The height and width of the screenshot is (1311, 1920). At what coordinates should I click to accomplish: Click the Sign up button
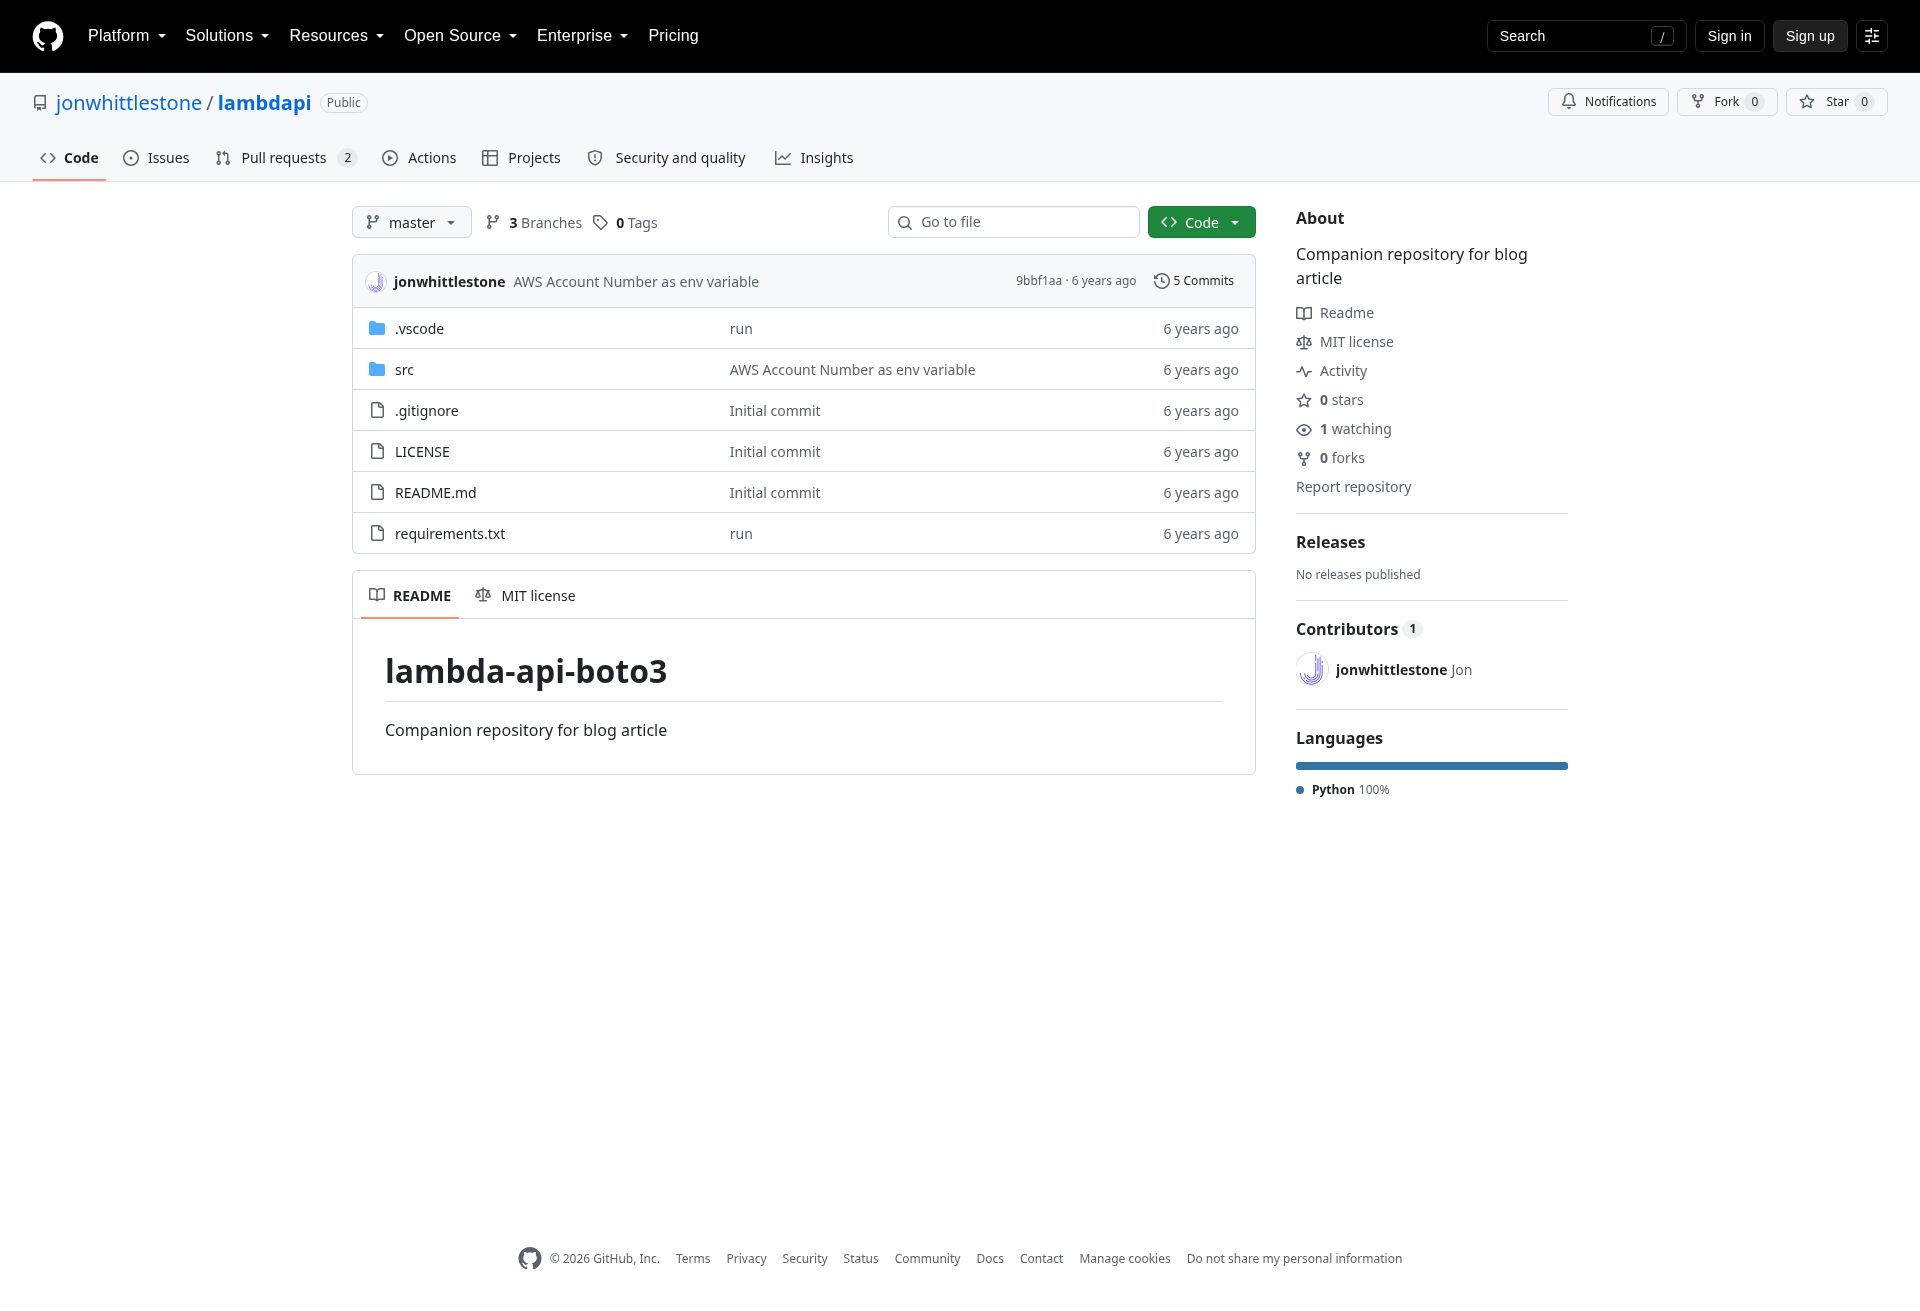click(x=1810, y=36)
